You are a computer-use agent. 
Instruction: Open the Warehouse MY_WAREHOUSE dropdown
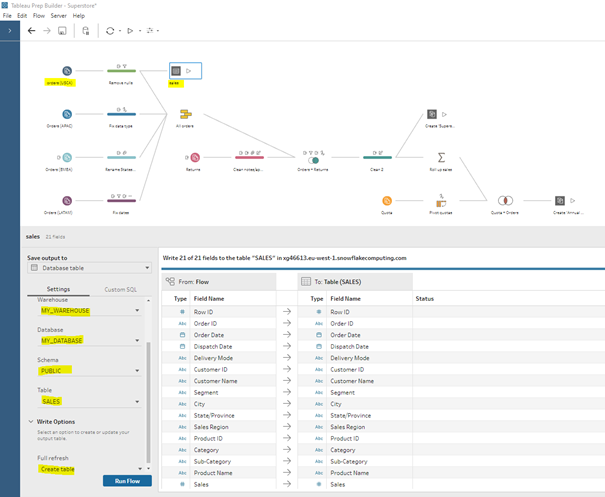coord(89,311)
